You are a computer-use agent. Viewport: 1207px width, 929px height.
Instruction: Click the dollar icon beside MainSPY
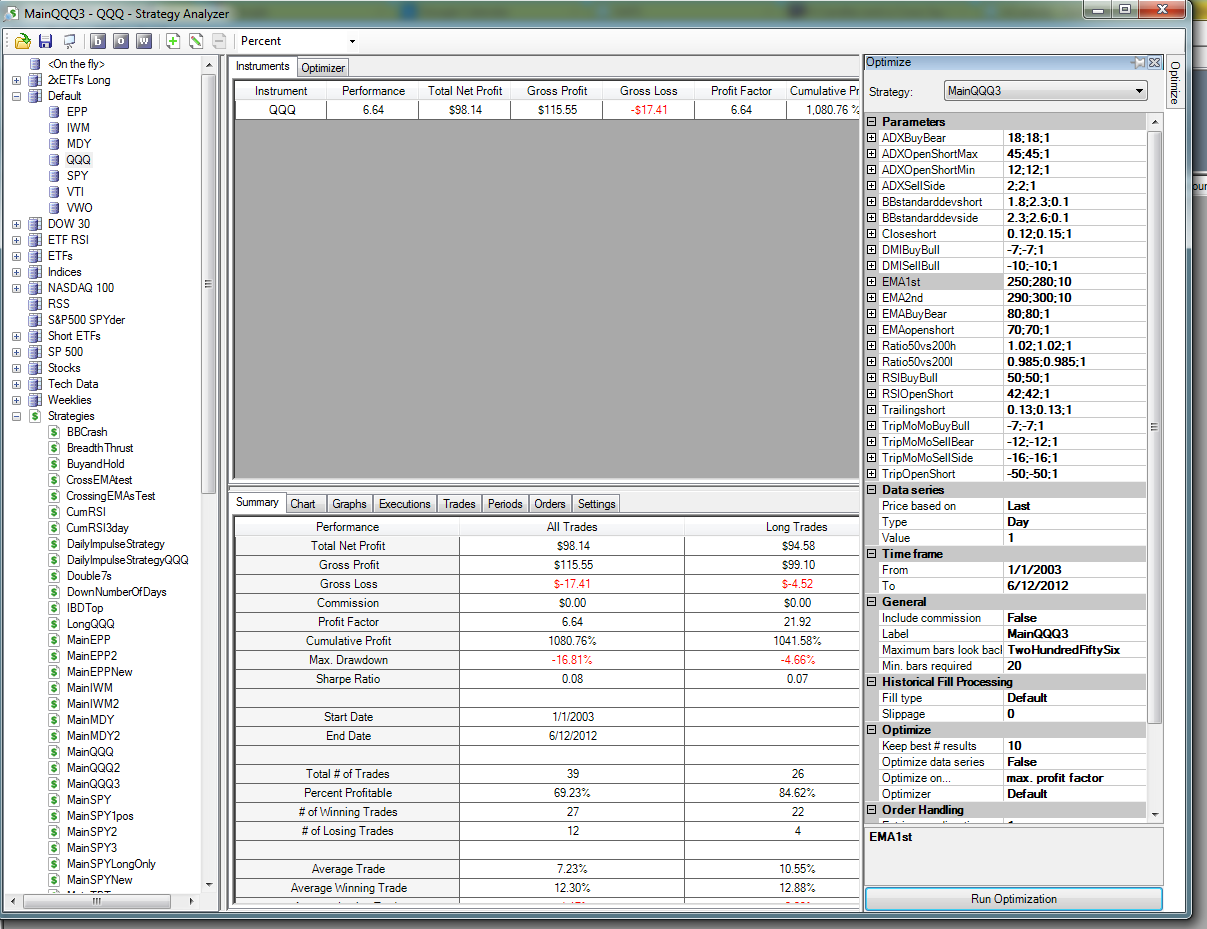(55, 800)
